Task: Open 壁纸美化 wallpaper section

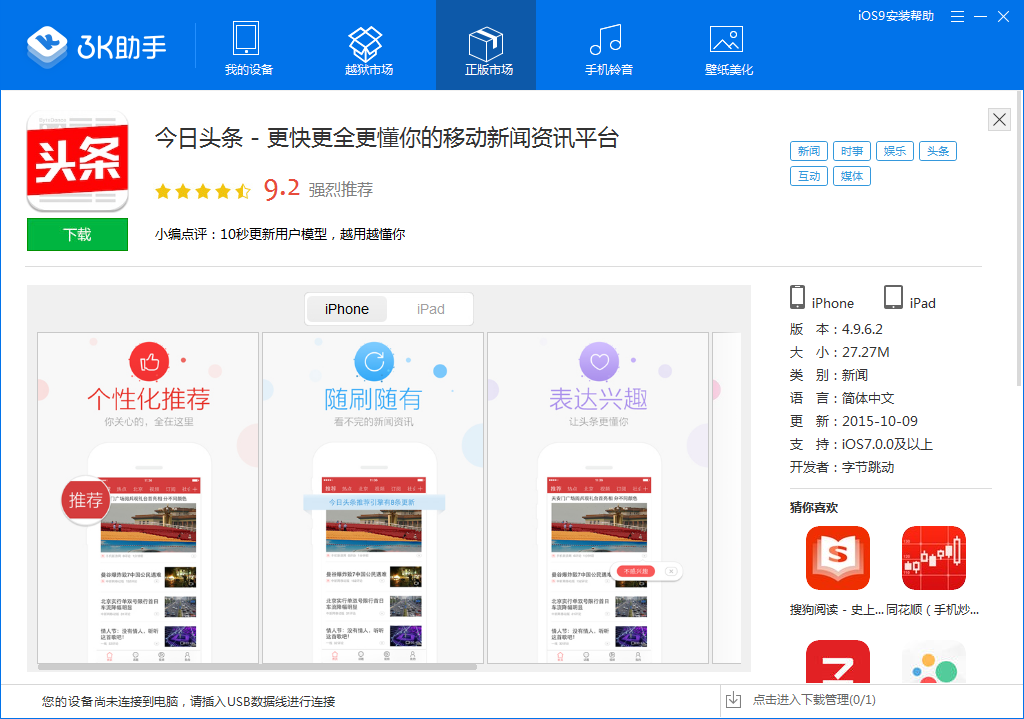Action: tap(729, 48)
